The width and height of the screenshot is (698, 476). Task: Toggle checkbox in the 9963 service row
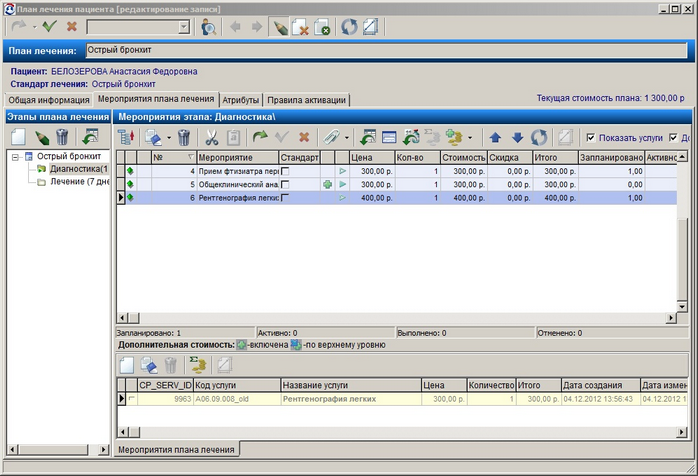[131, 399]
